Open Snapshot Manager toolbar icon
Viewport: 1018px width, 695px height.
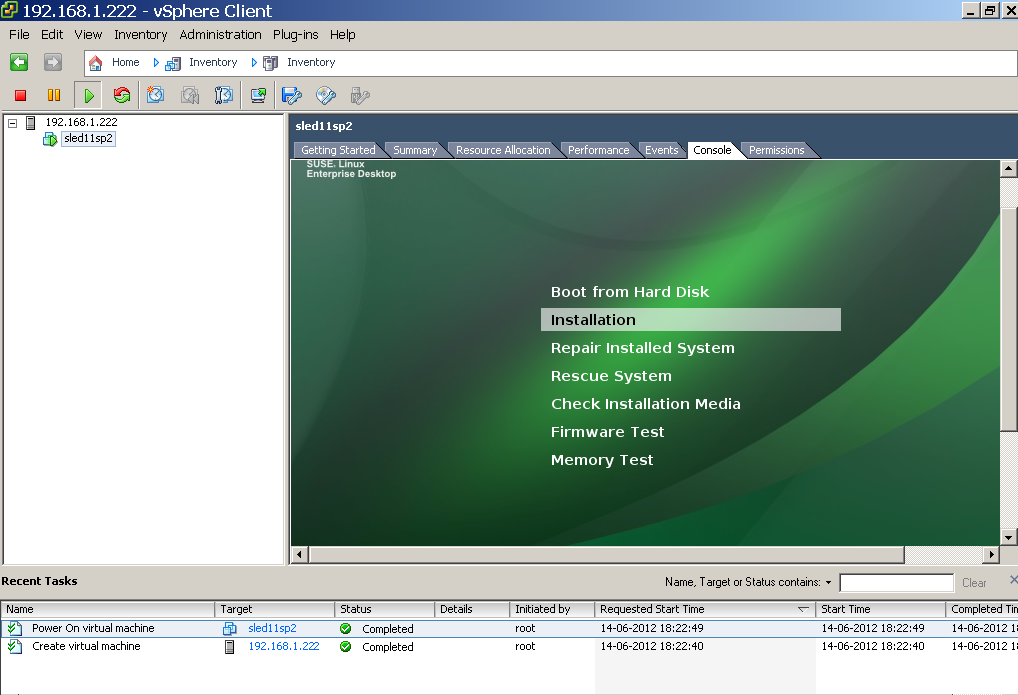tap(223, 95)
